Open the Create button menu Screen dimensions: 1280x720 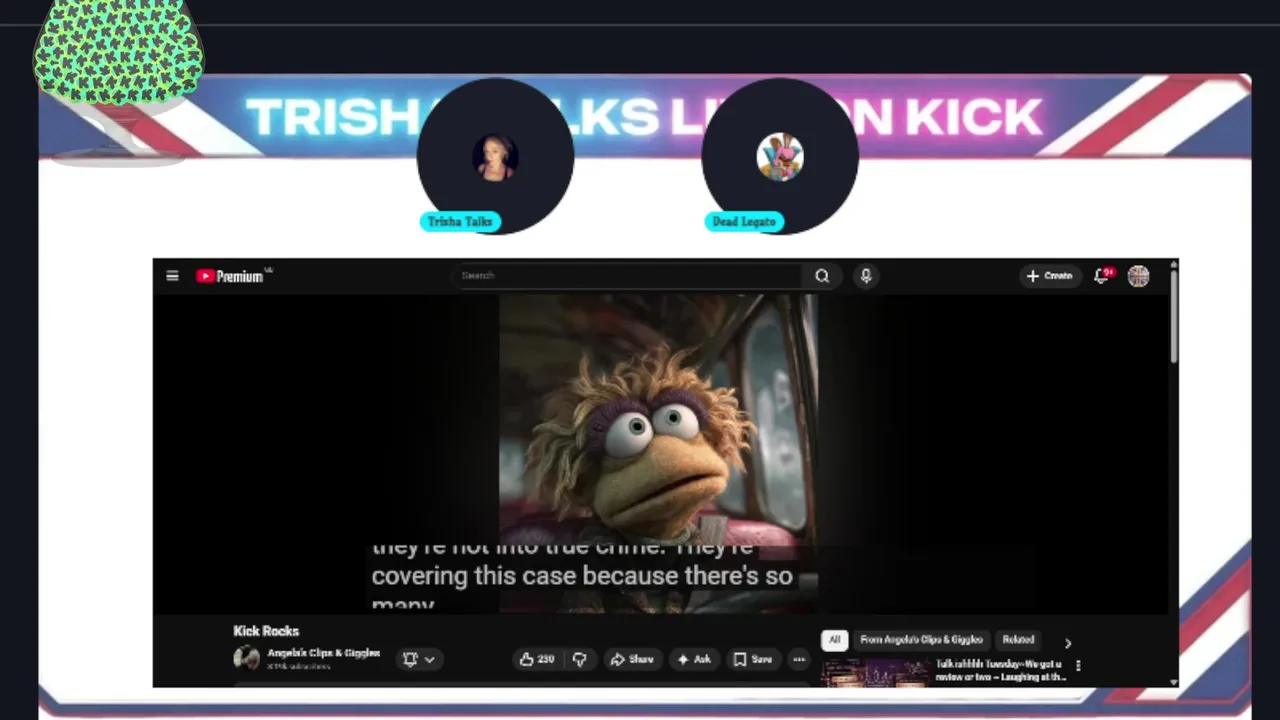coord(1049,276)
